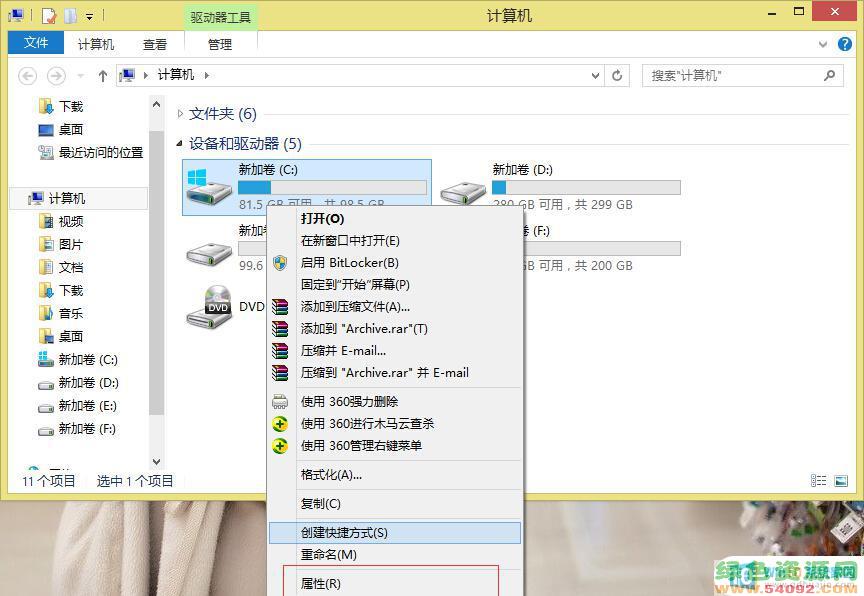
Task: Open the Help question mark icon
Action: tap(845, 44)
